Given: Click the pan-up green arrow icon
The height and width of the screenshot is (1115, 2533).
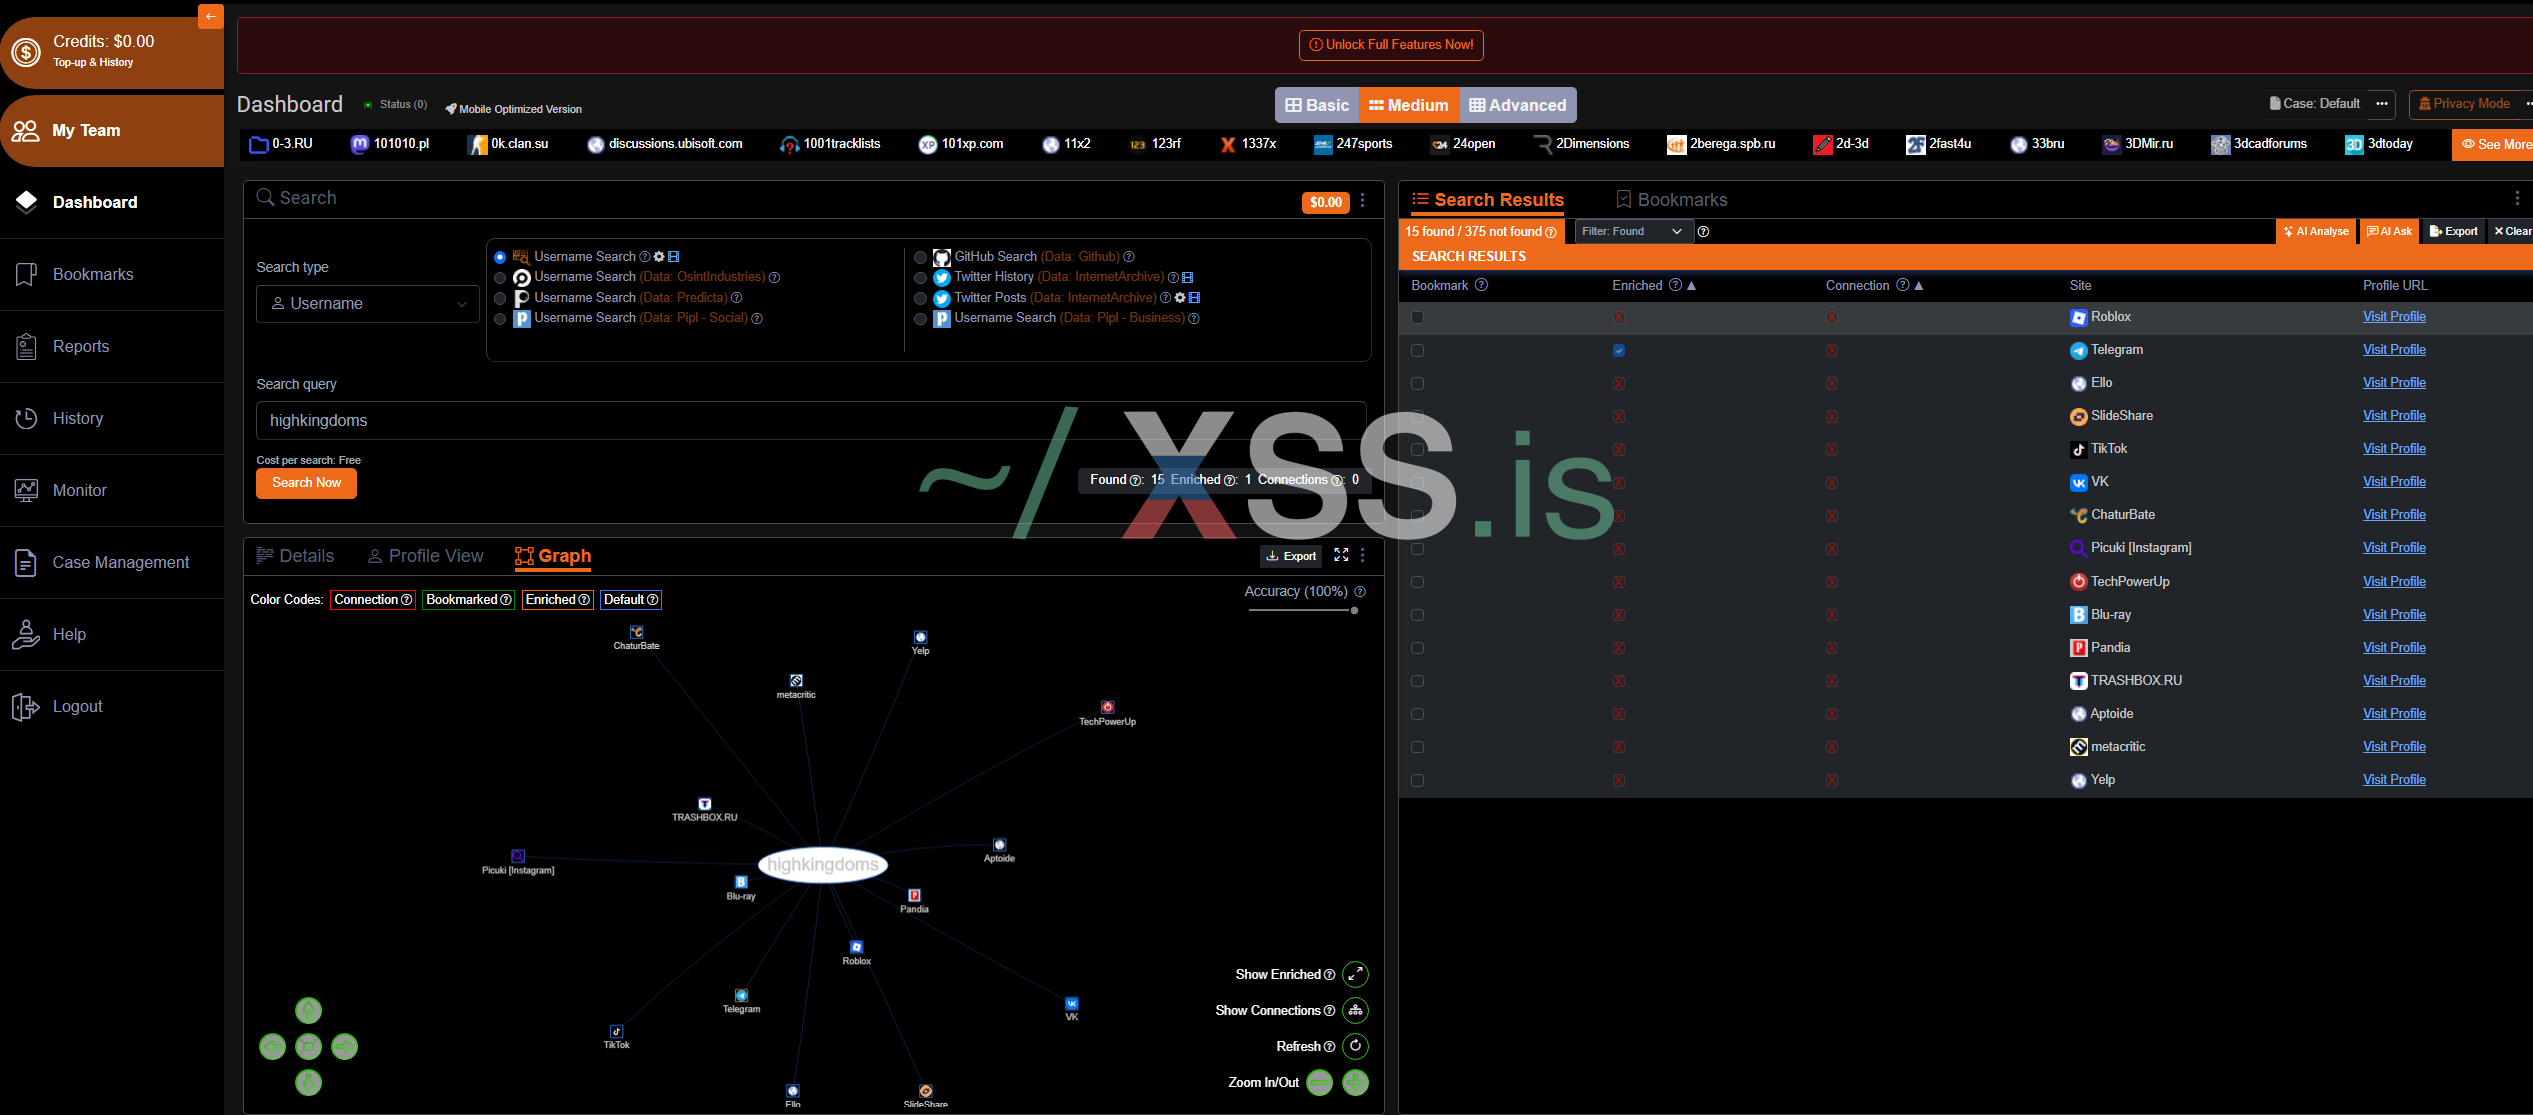Looking at the screenshot, I should tap(308, 1010).
